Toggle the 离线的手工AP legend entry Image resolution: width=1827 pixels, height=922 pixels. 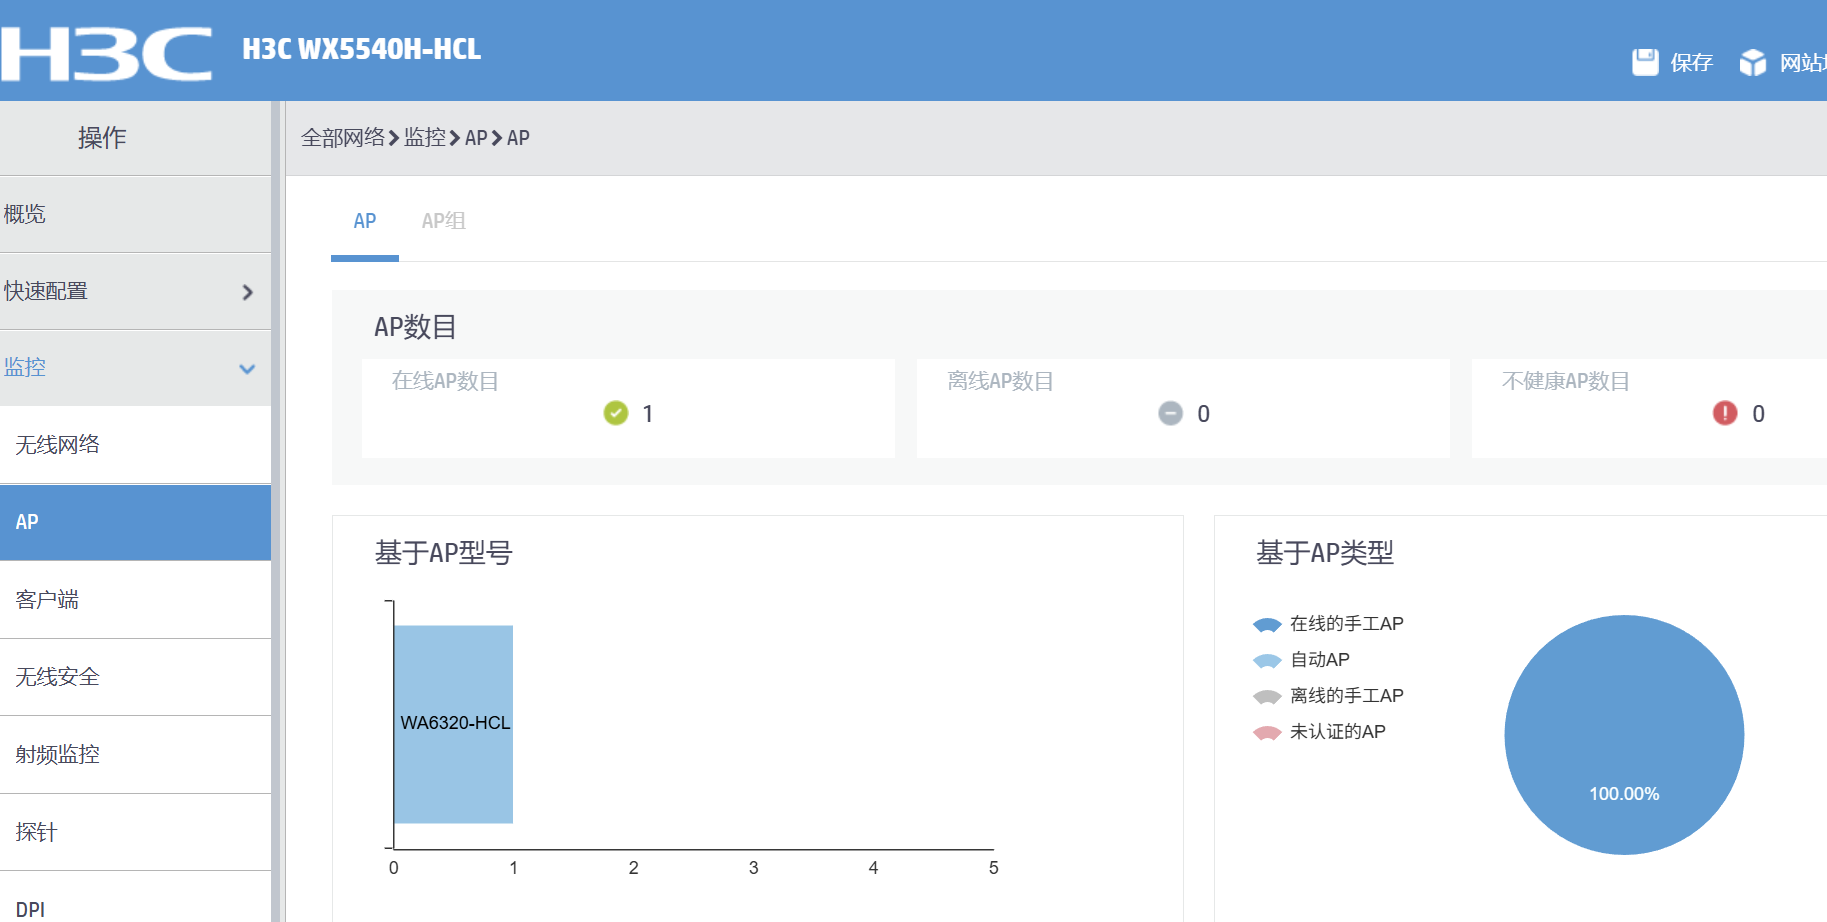point(1330,696)
